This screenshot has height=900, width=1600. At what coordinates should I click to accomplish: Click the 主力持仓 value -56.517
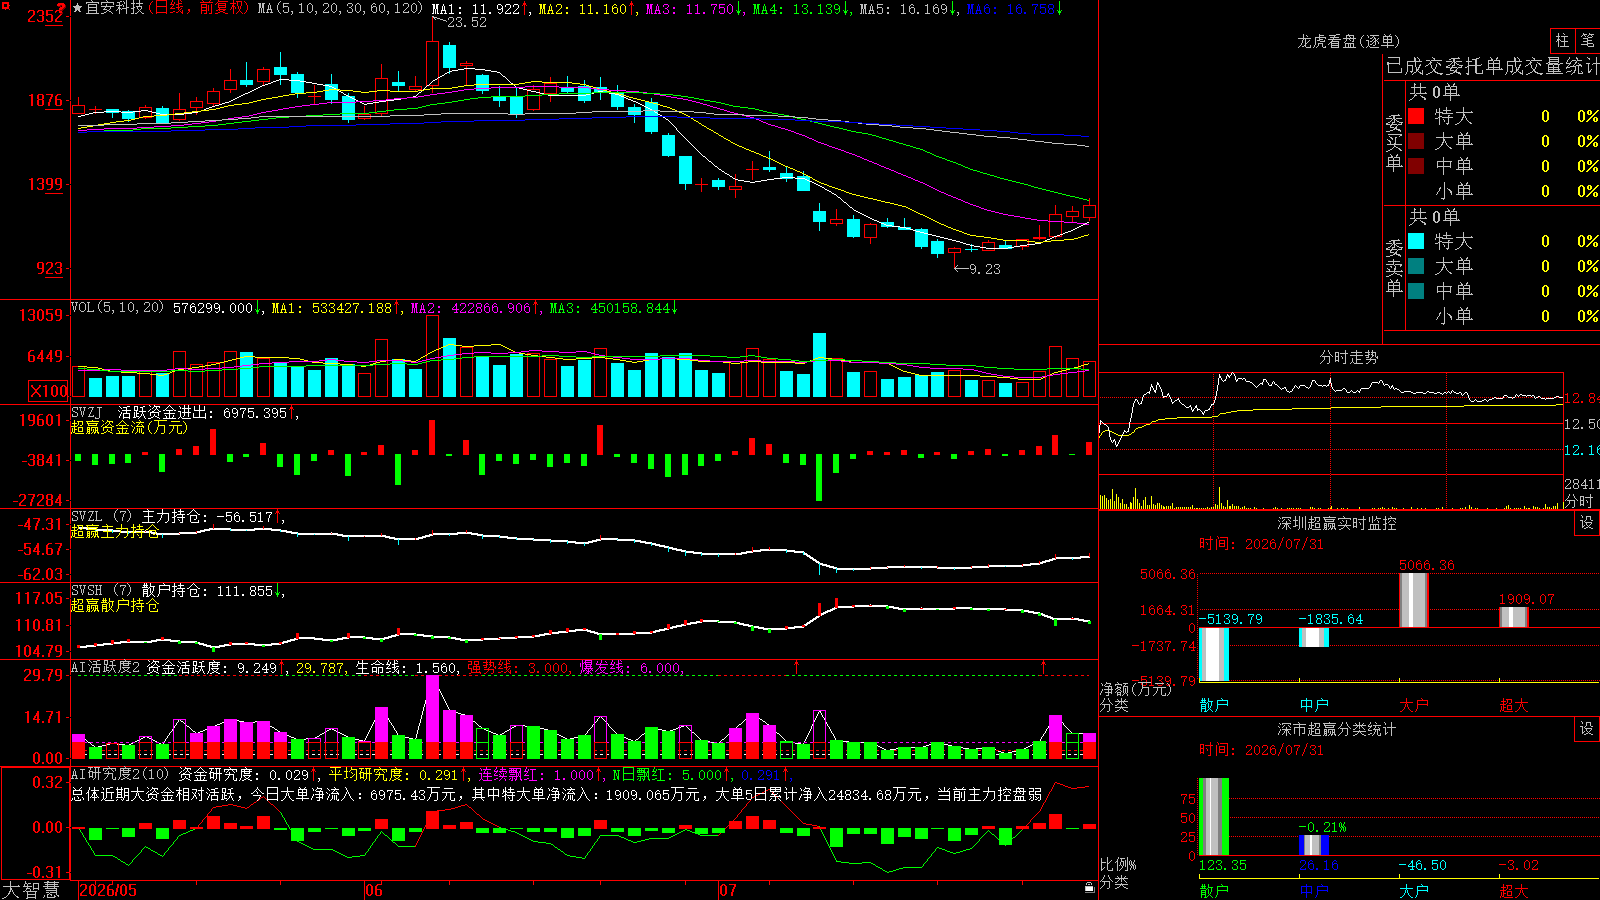(x=245, y=517)
